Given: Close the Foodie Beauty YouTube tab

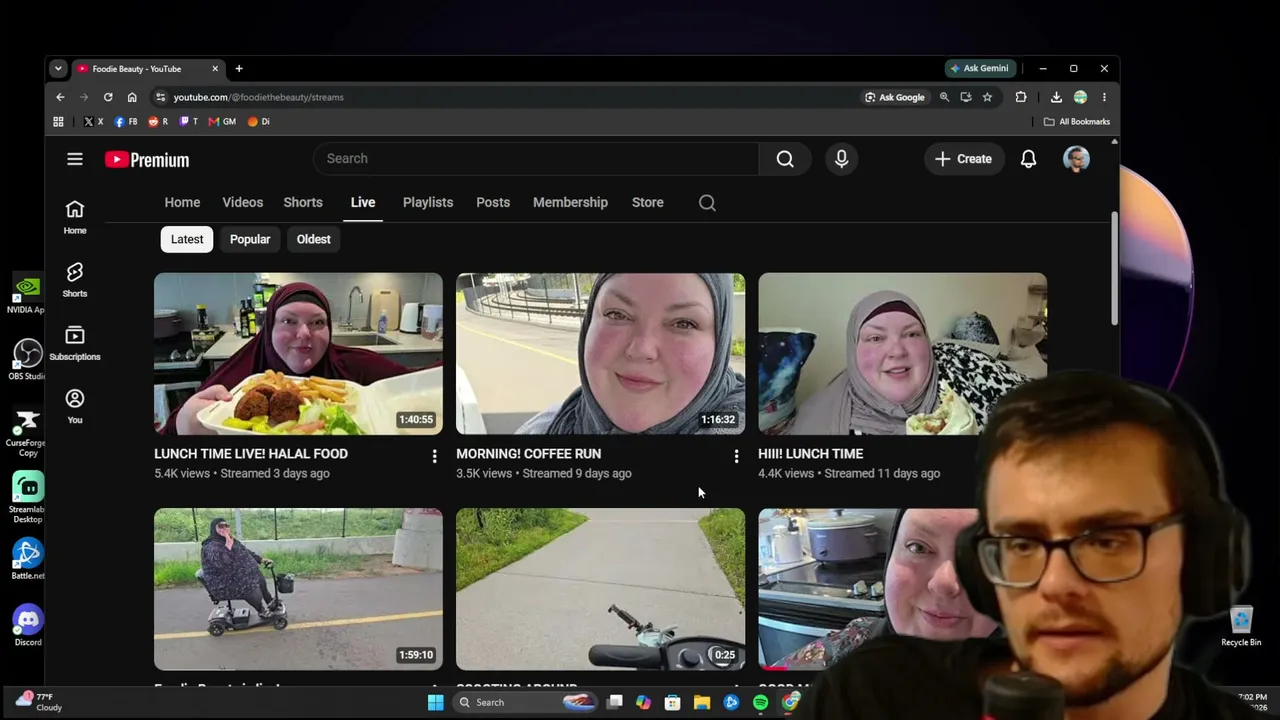Looking at the screenshot, I should coord(215,69).
